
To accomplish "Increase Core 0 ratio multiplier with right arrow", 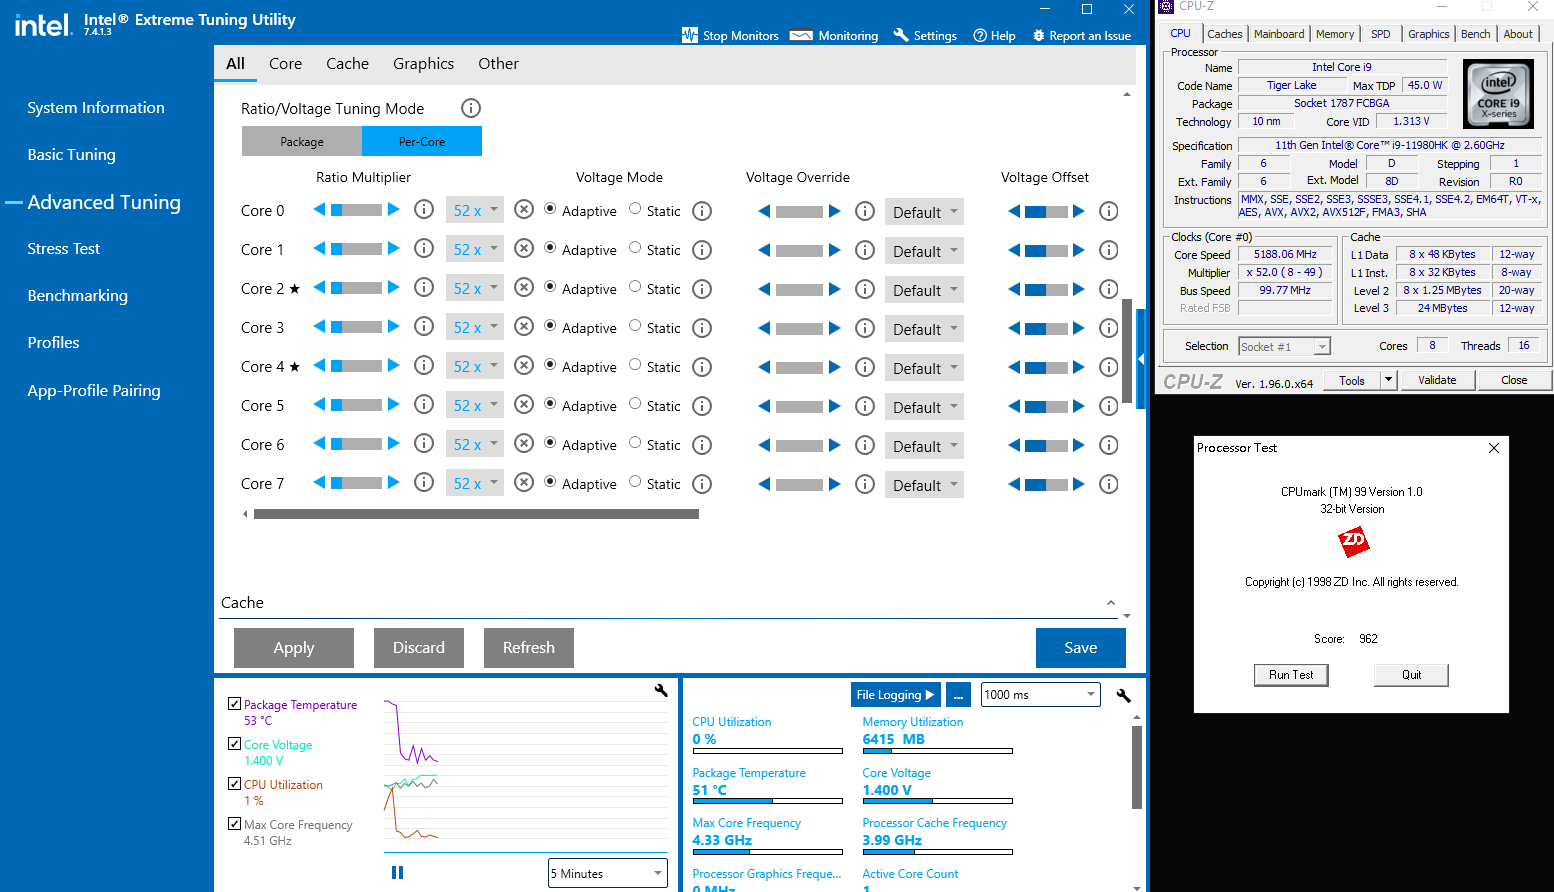I will pyautogui.click(x=394, y=210).
